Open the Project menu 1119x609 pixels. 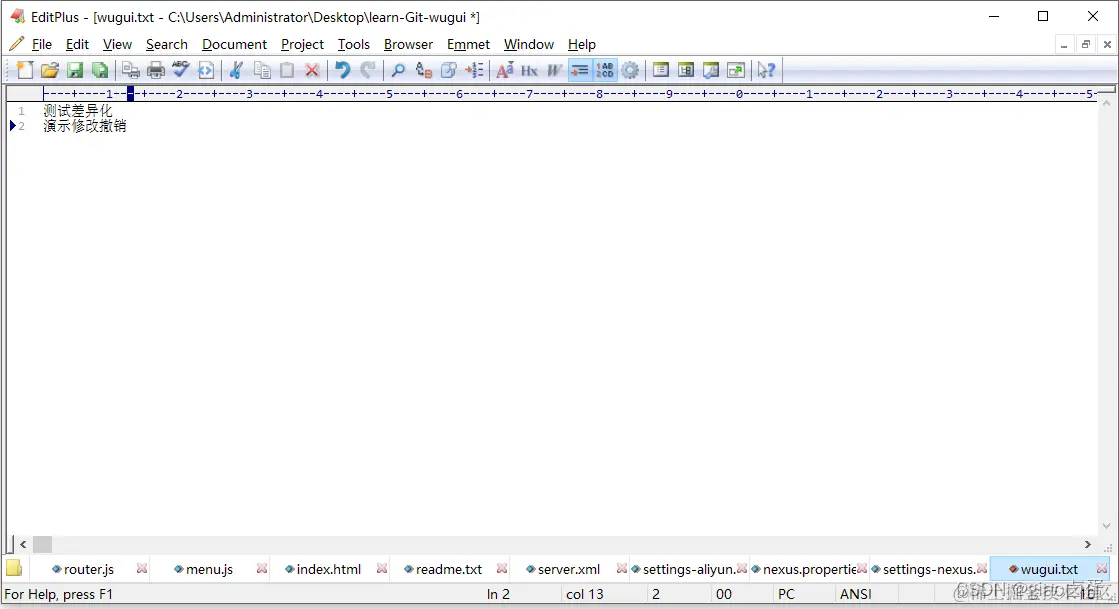click(x=302, y=44)
